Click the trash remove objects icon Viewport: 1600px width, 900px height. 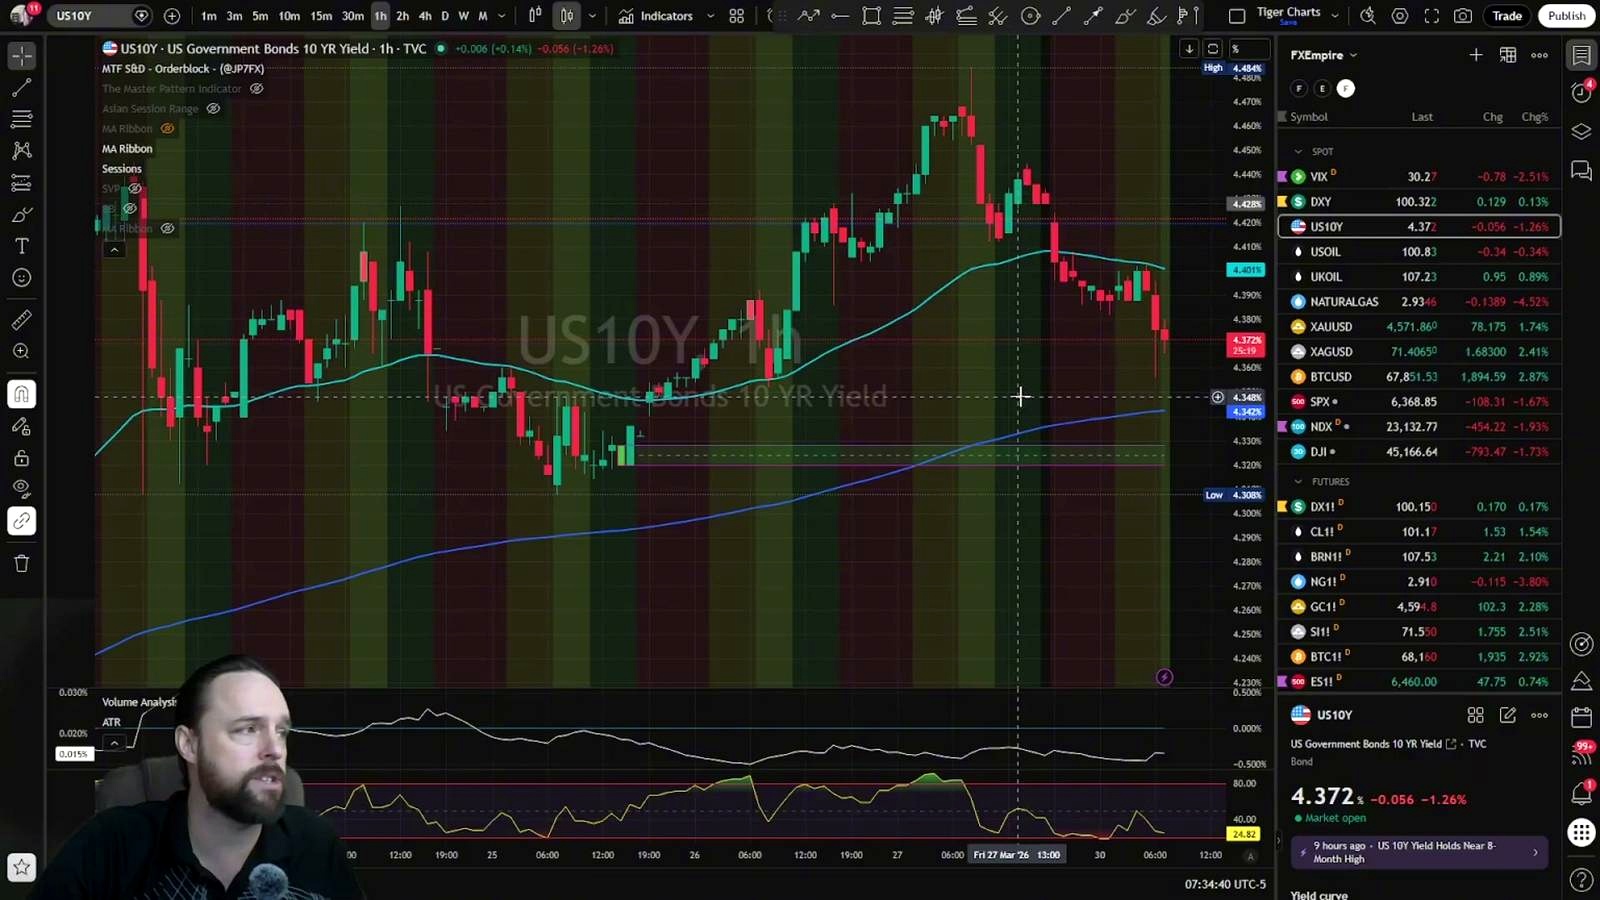click(x=21, y=563)
